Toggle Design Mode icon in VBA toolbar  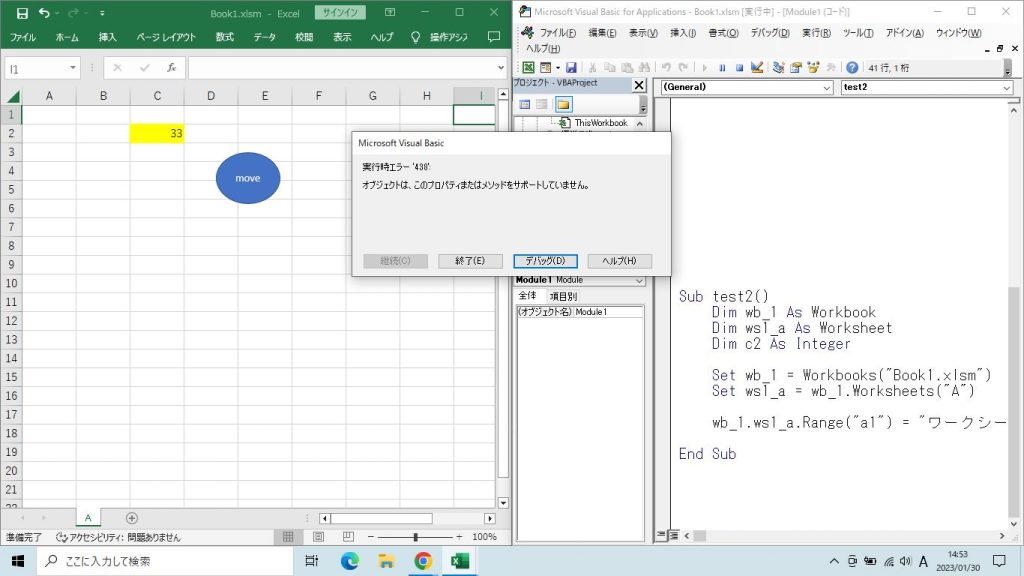point(757,68)
